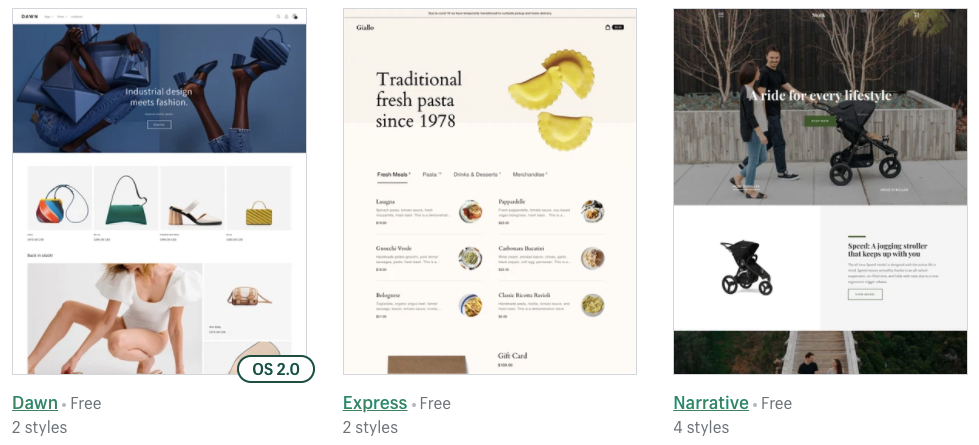Screen dimensions: 979x445
Task: Open the Dawn theme link
Action: [35, 403]
